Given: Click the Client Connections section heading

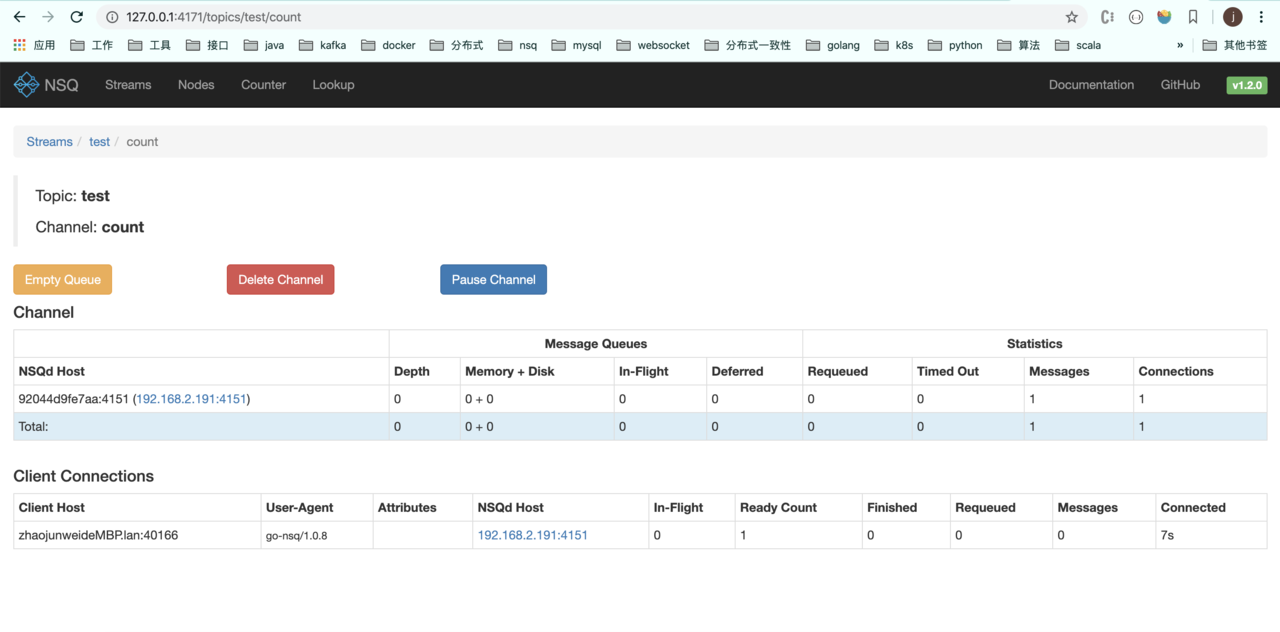Looking at the screenshot, I should pos(84,476).
